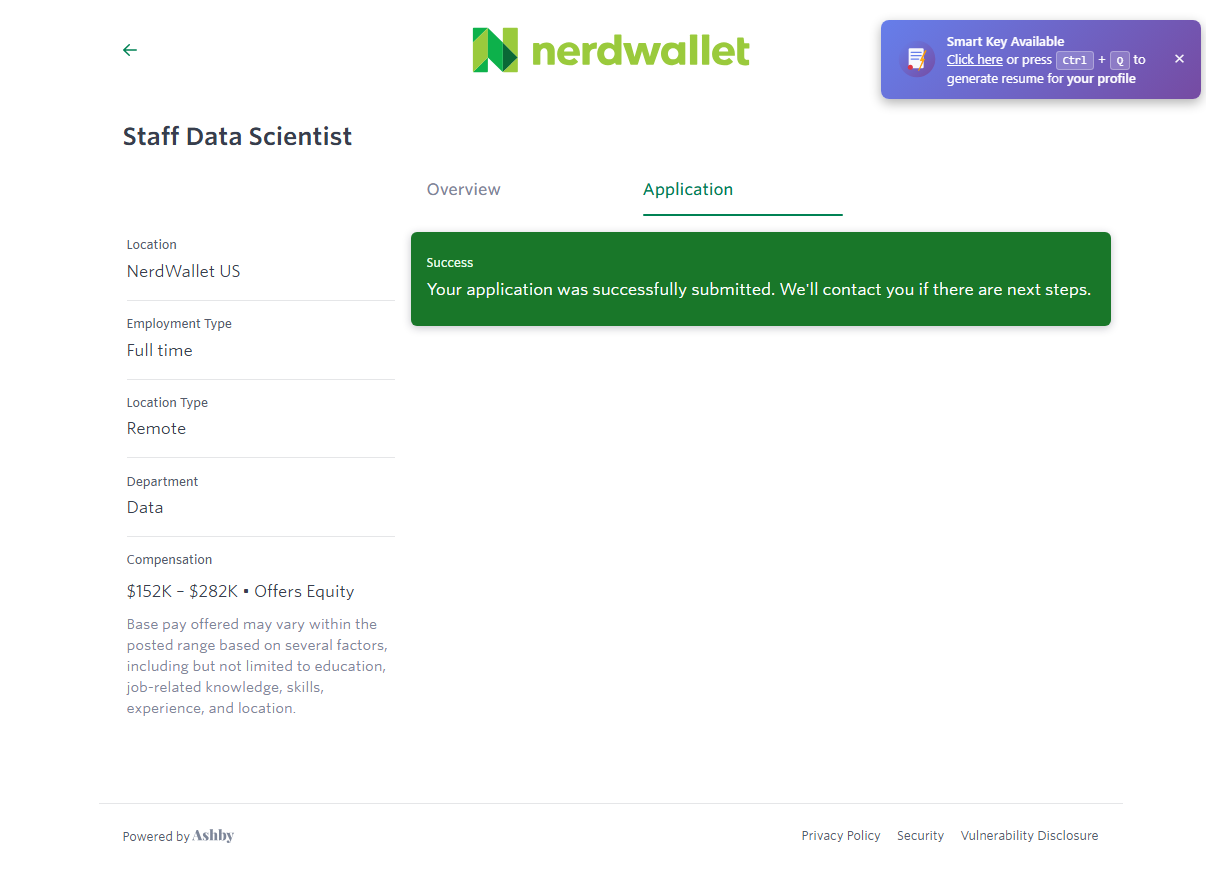1206x870 pixels.
Task: Select the Application tab
Action: (688, 190)
